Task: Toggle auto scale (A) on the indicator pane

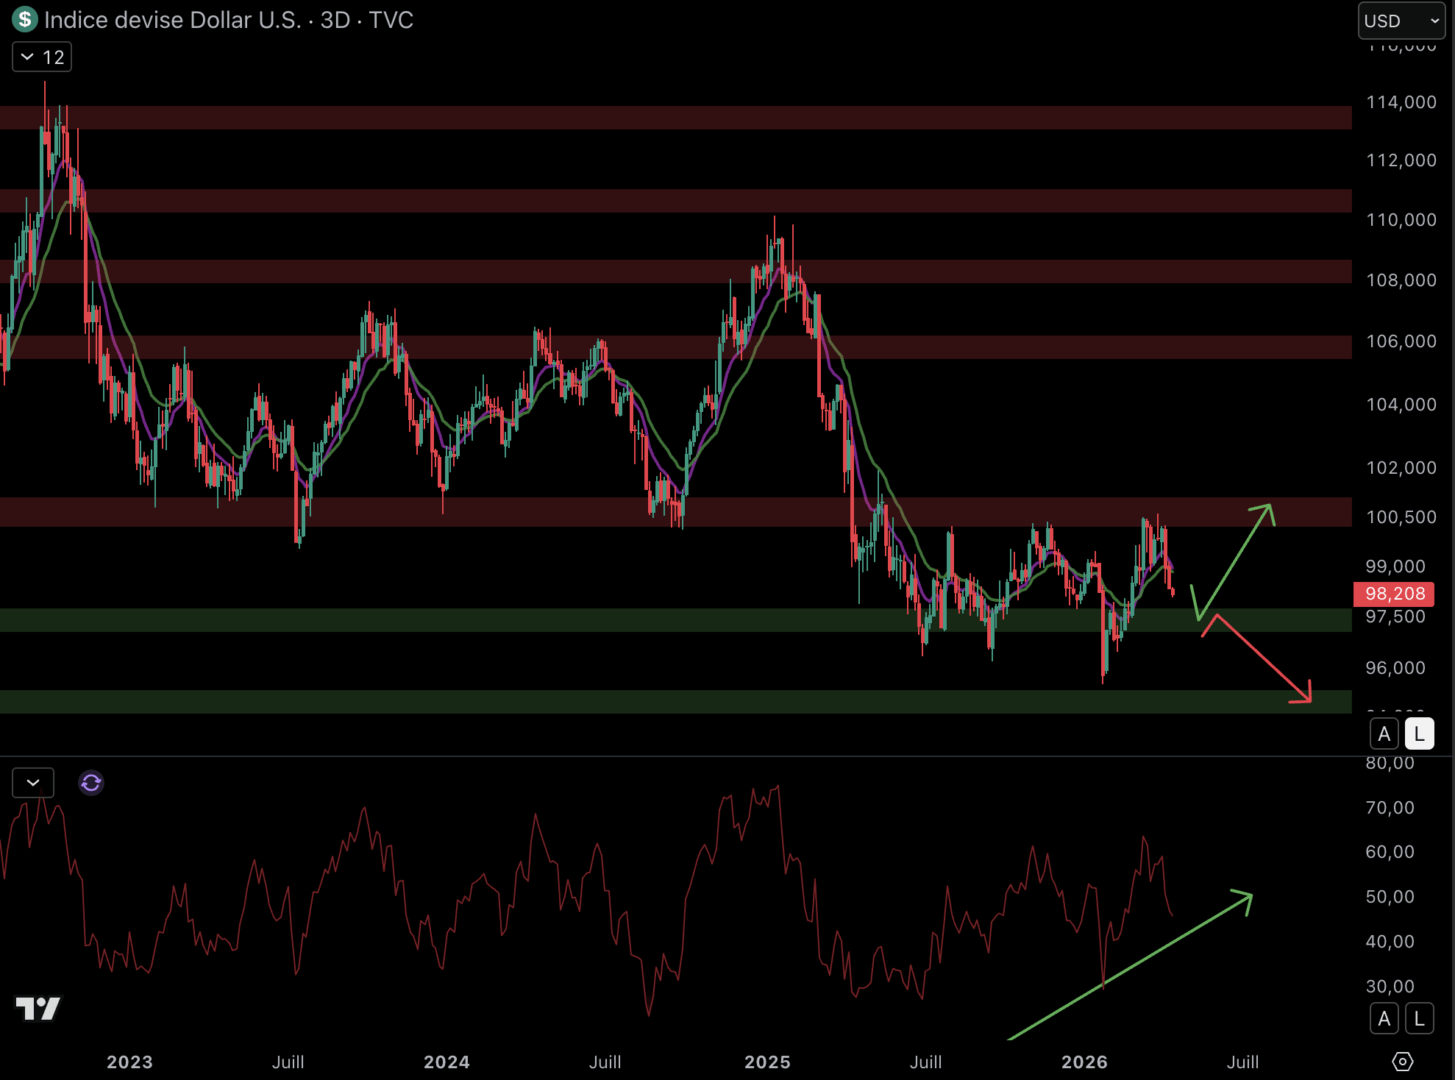Action: pyautogui.click(x=1384, y=1019)
